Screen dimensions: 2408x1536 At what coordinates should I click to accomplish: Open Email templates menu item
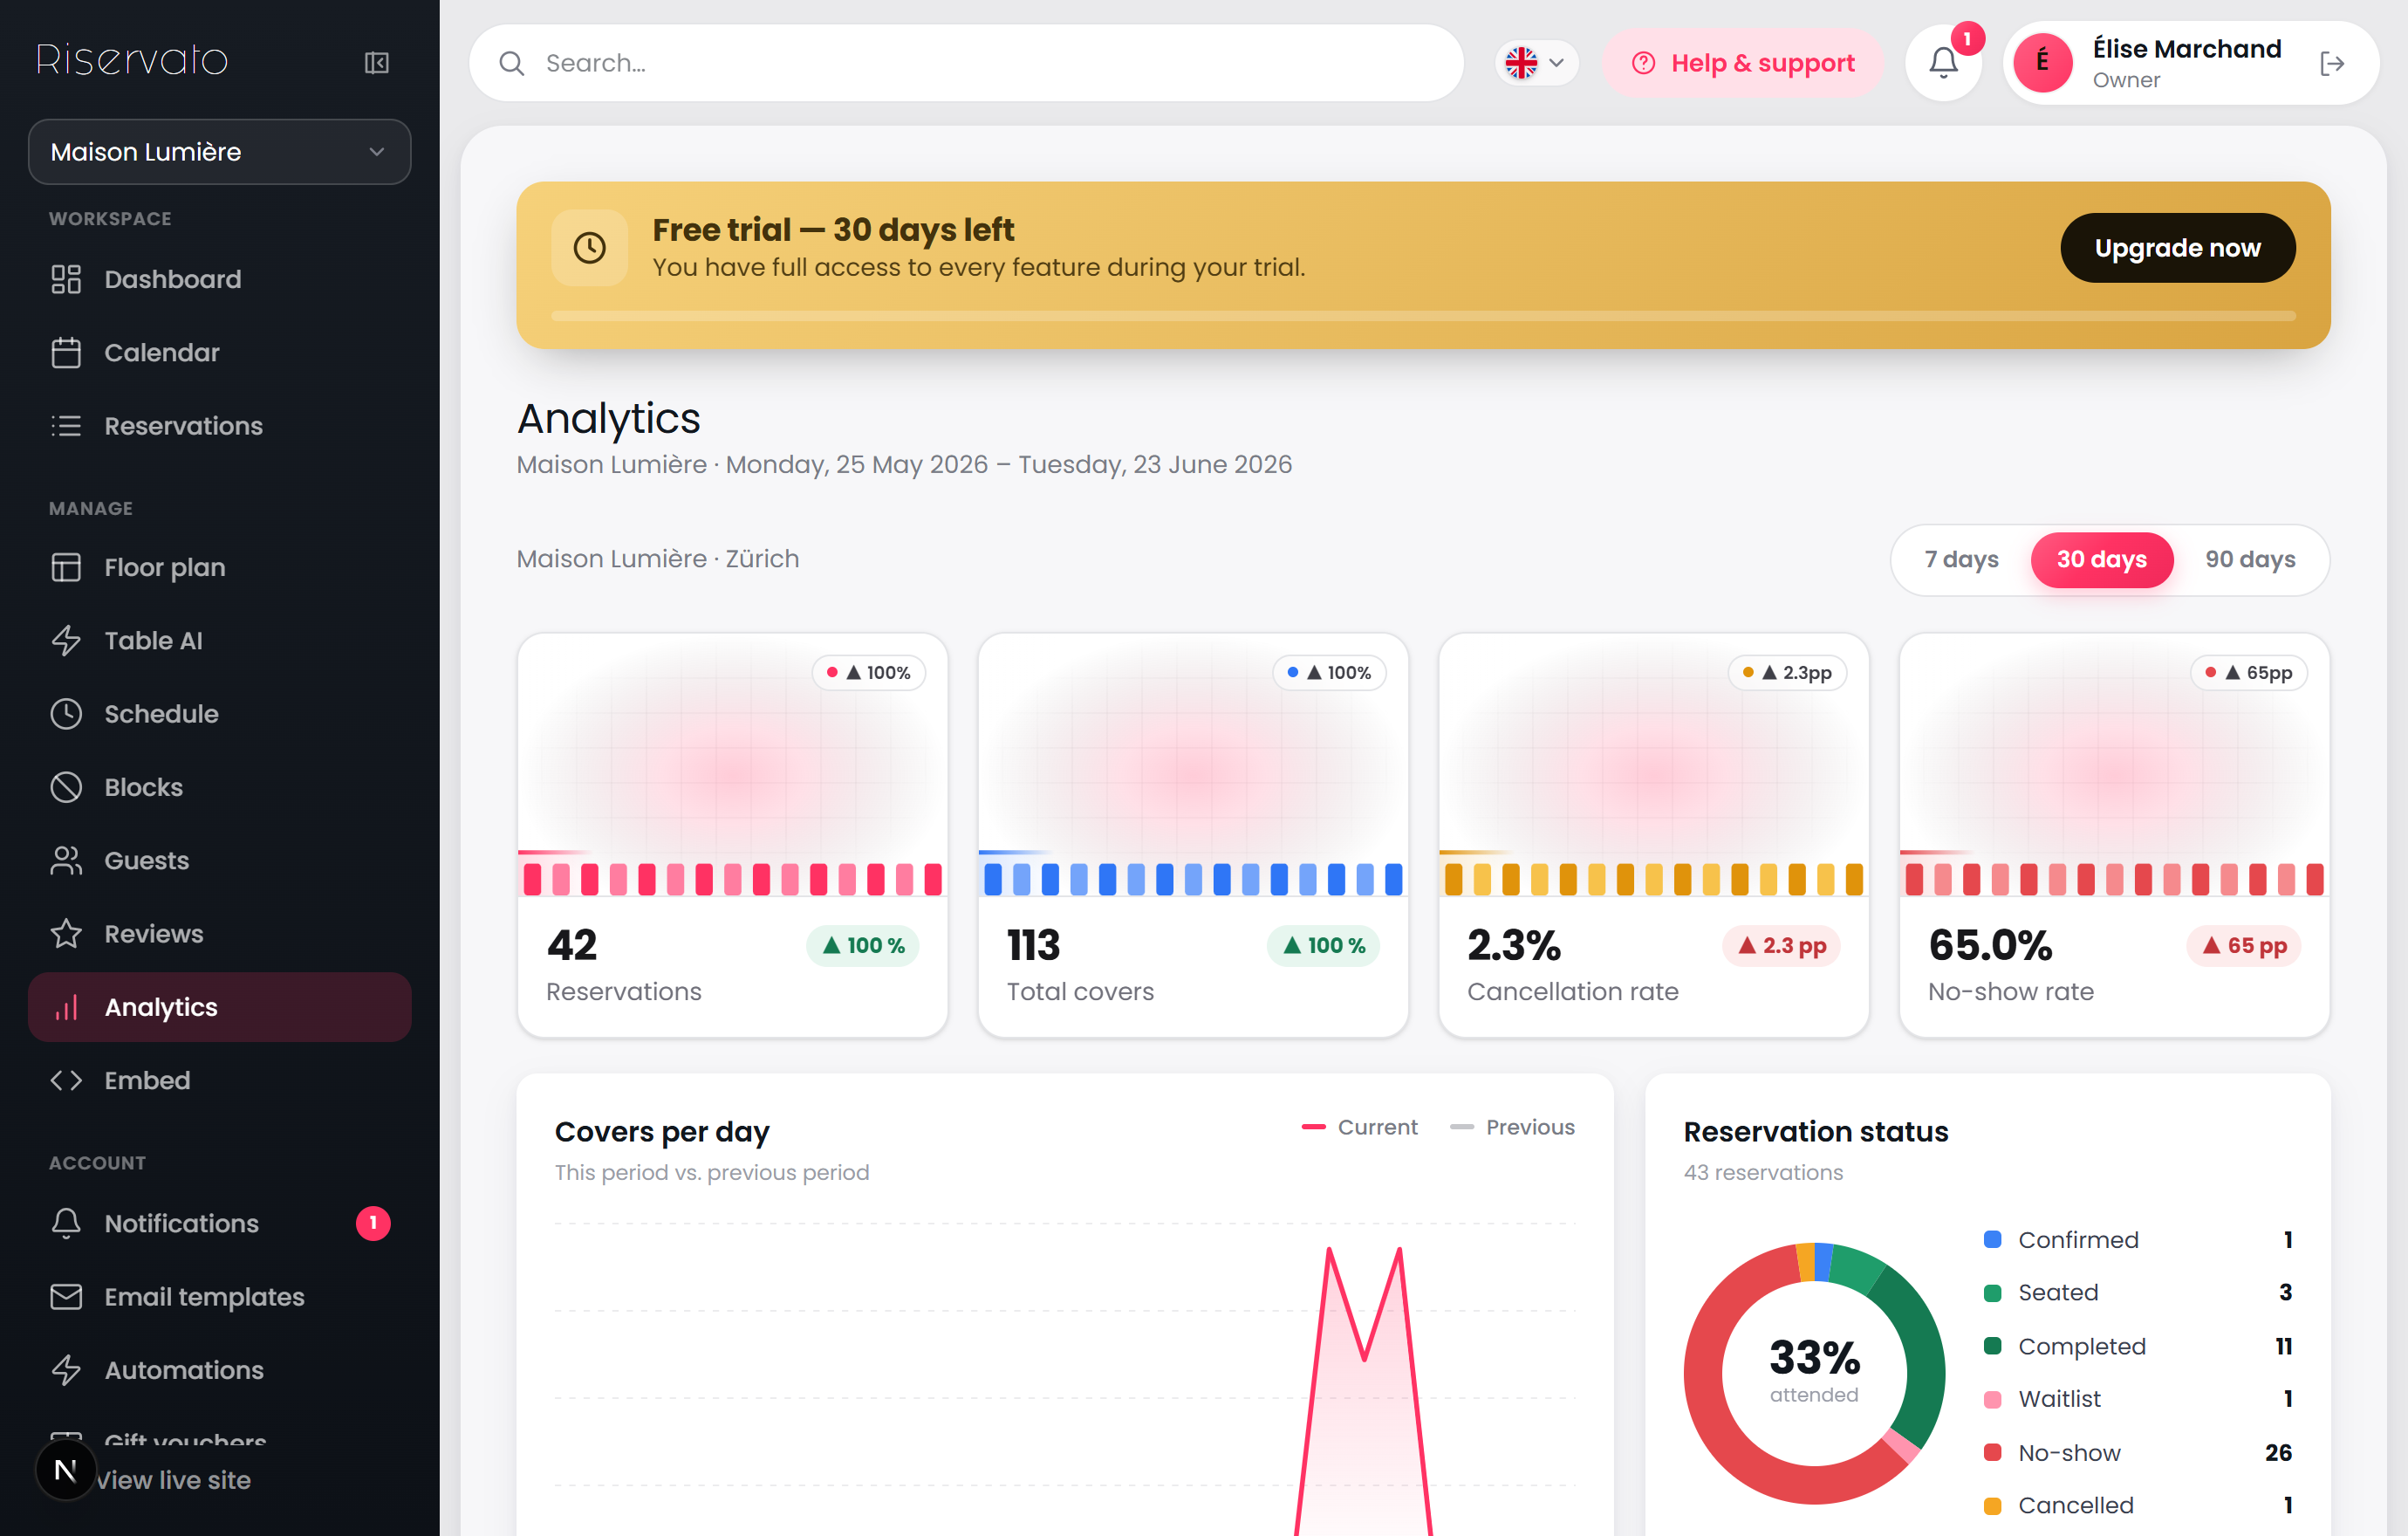[x=220, y=1296]
